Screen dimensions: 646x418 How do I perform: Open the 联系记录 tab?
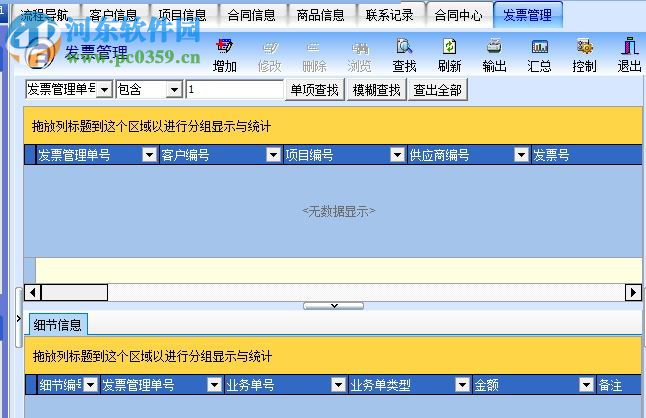(x=390, y=15)
